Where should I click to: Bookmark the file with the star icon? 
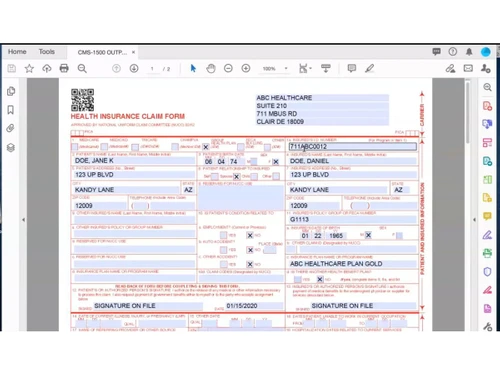tap(29, 68)
